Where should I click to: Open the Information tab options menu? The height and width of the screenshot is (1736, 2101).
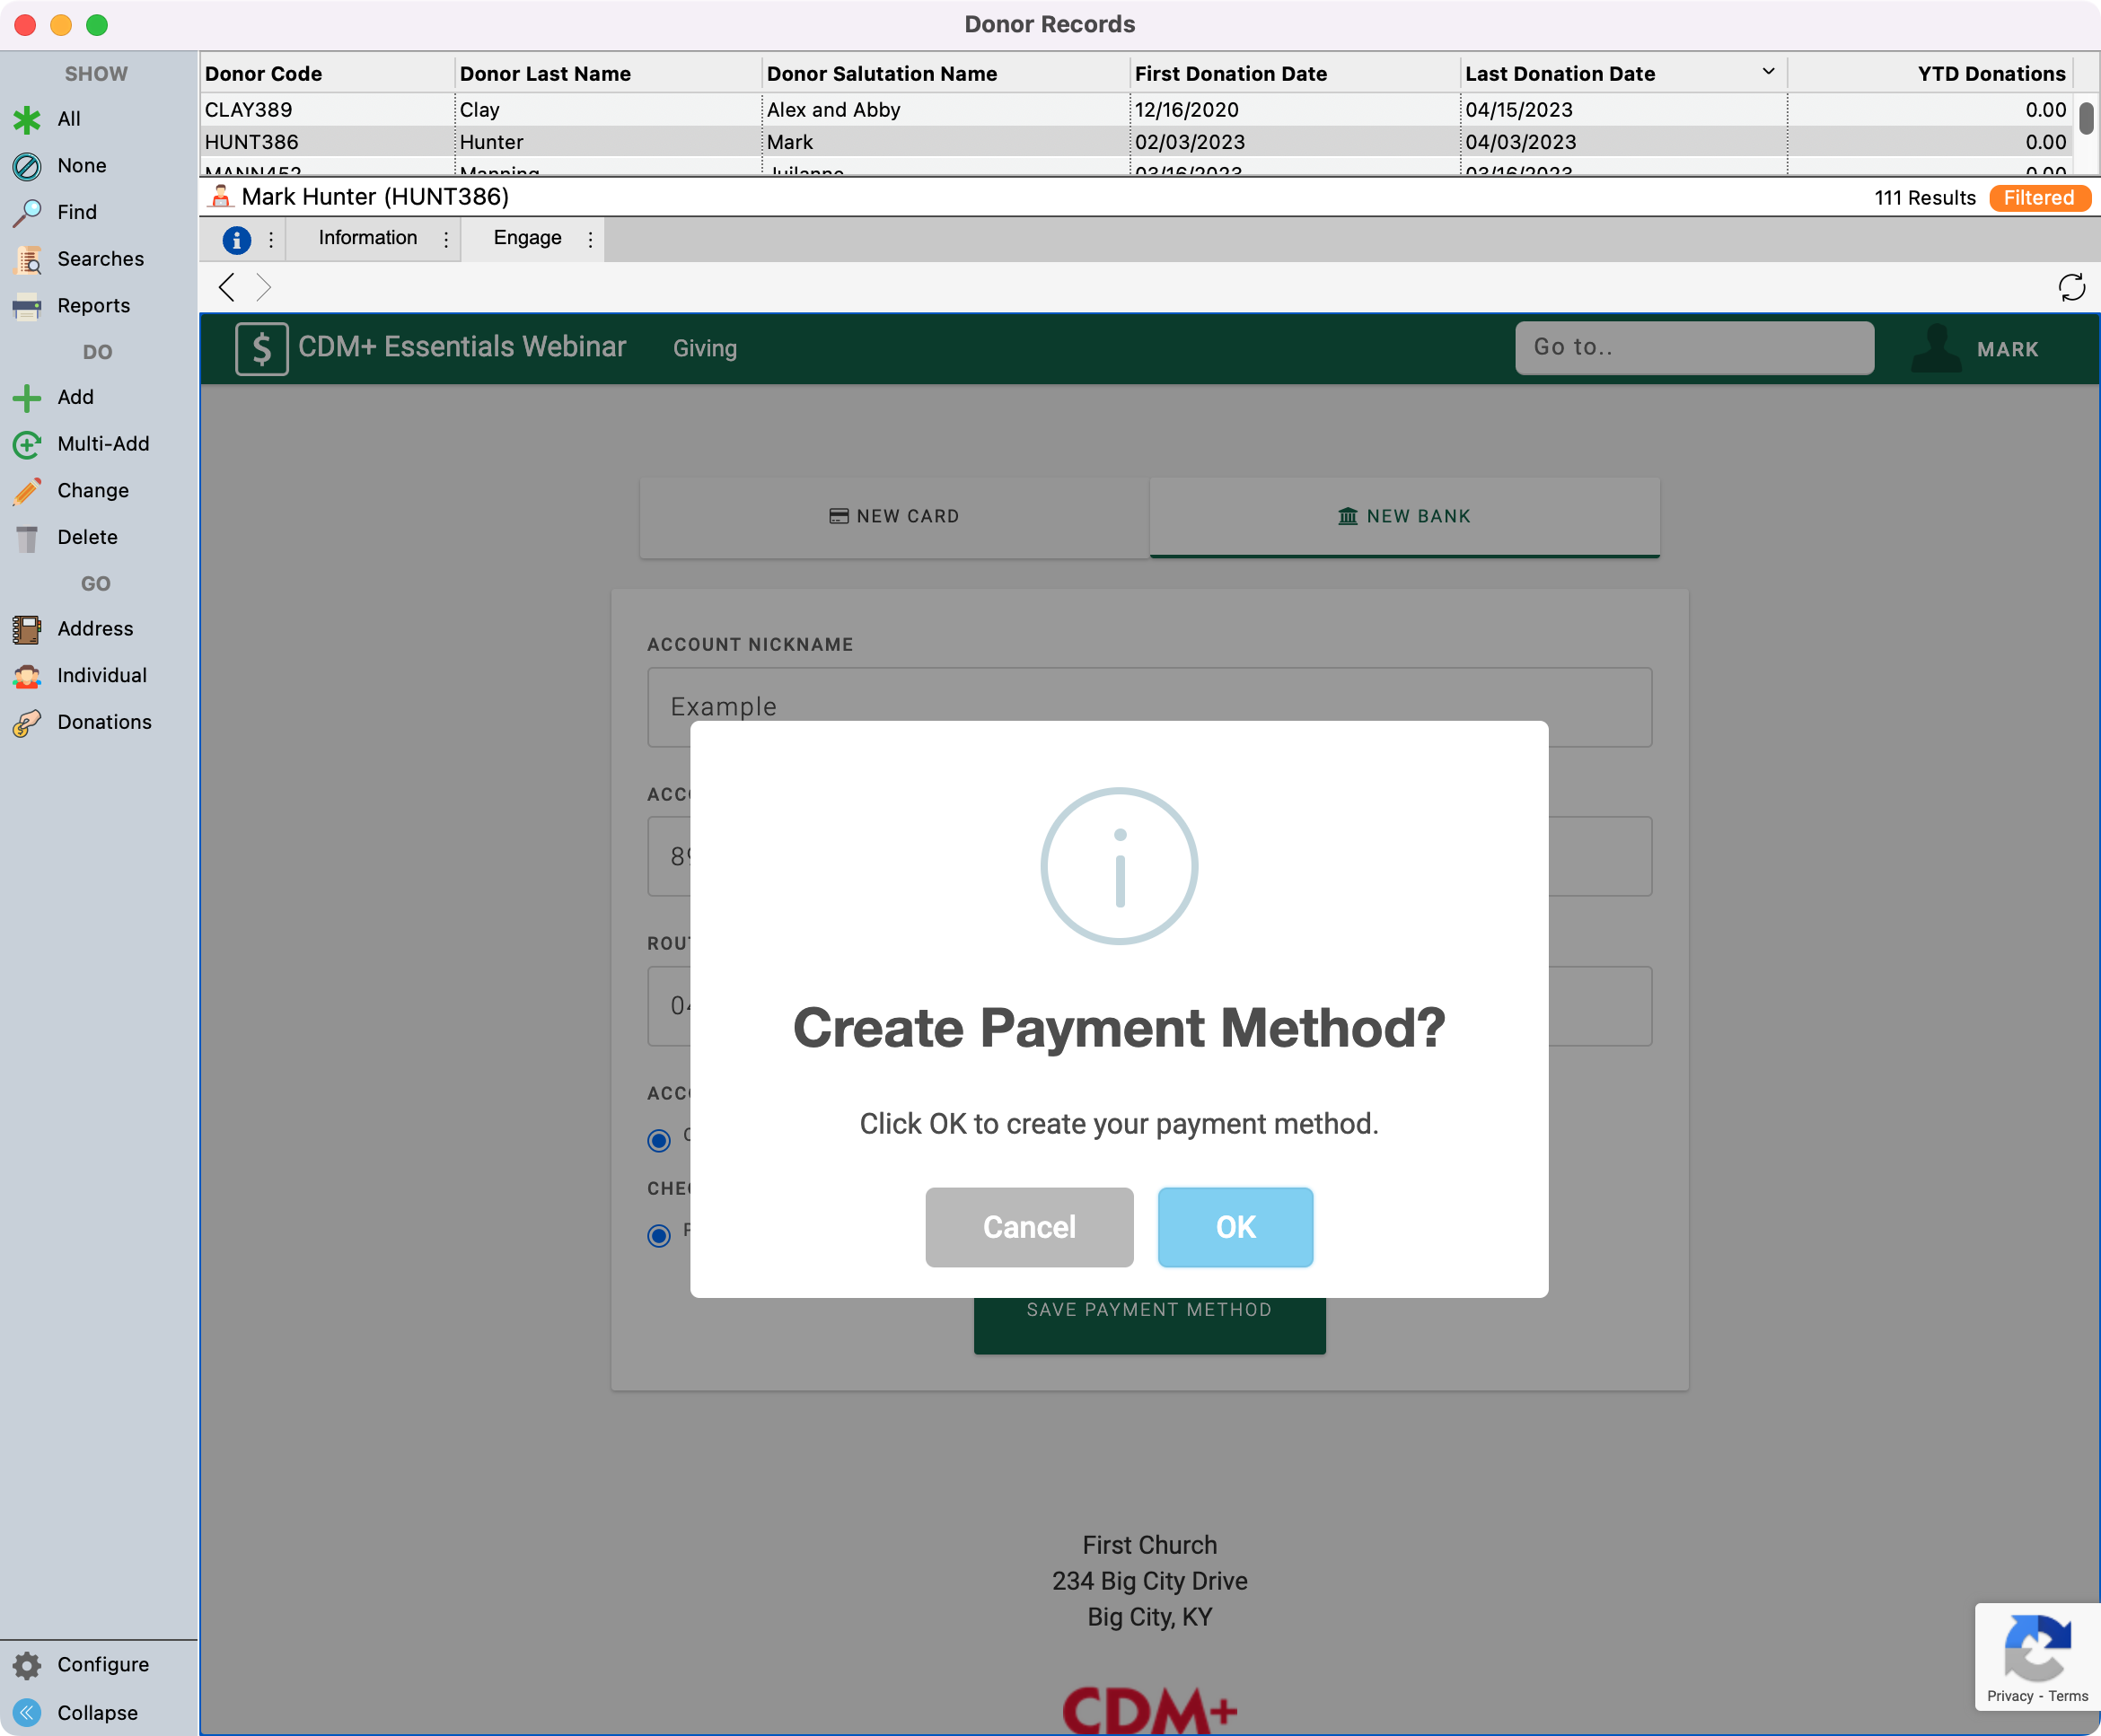(446, 239)
